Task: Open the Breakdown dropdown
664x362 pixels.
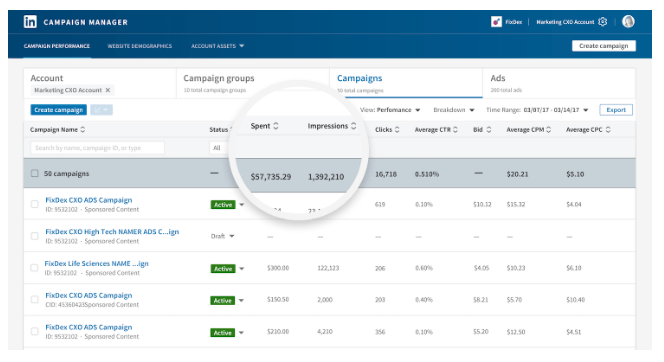Action: click(454, 110)
